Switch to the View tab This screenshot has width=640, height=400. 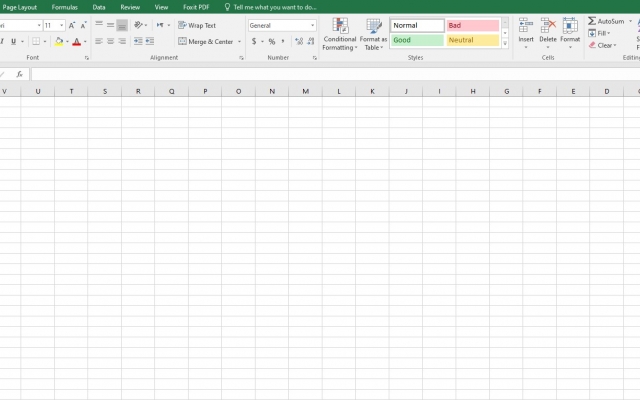161,7
